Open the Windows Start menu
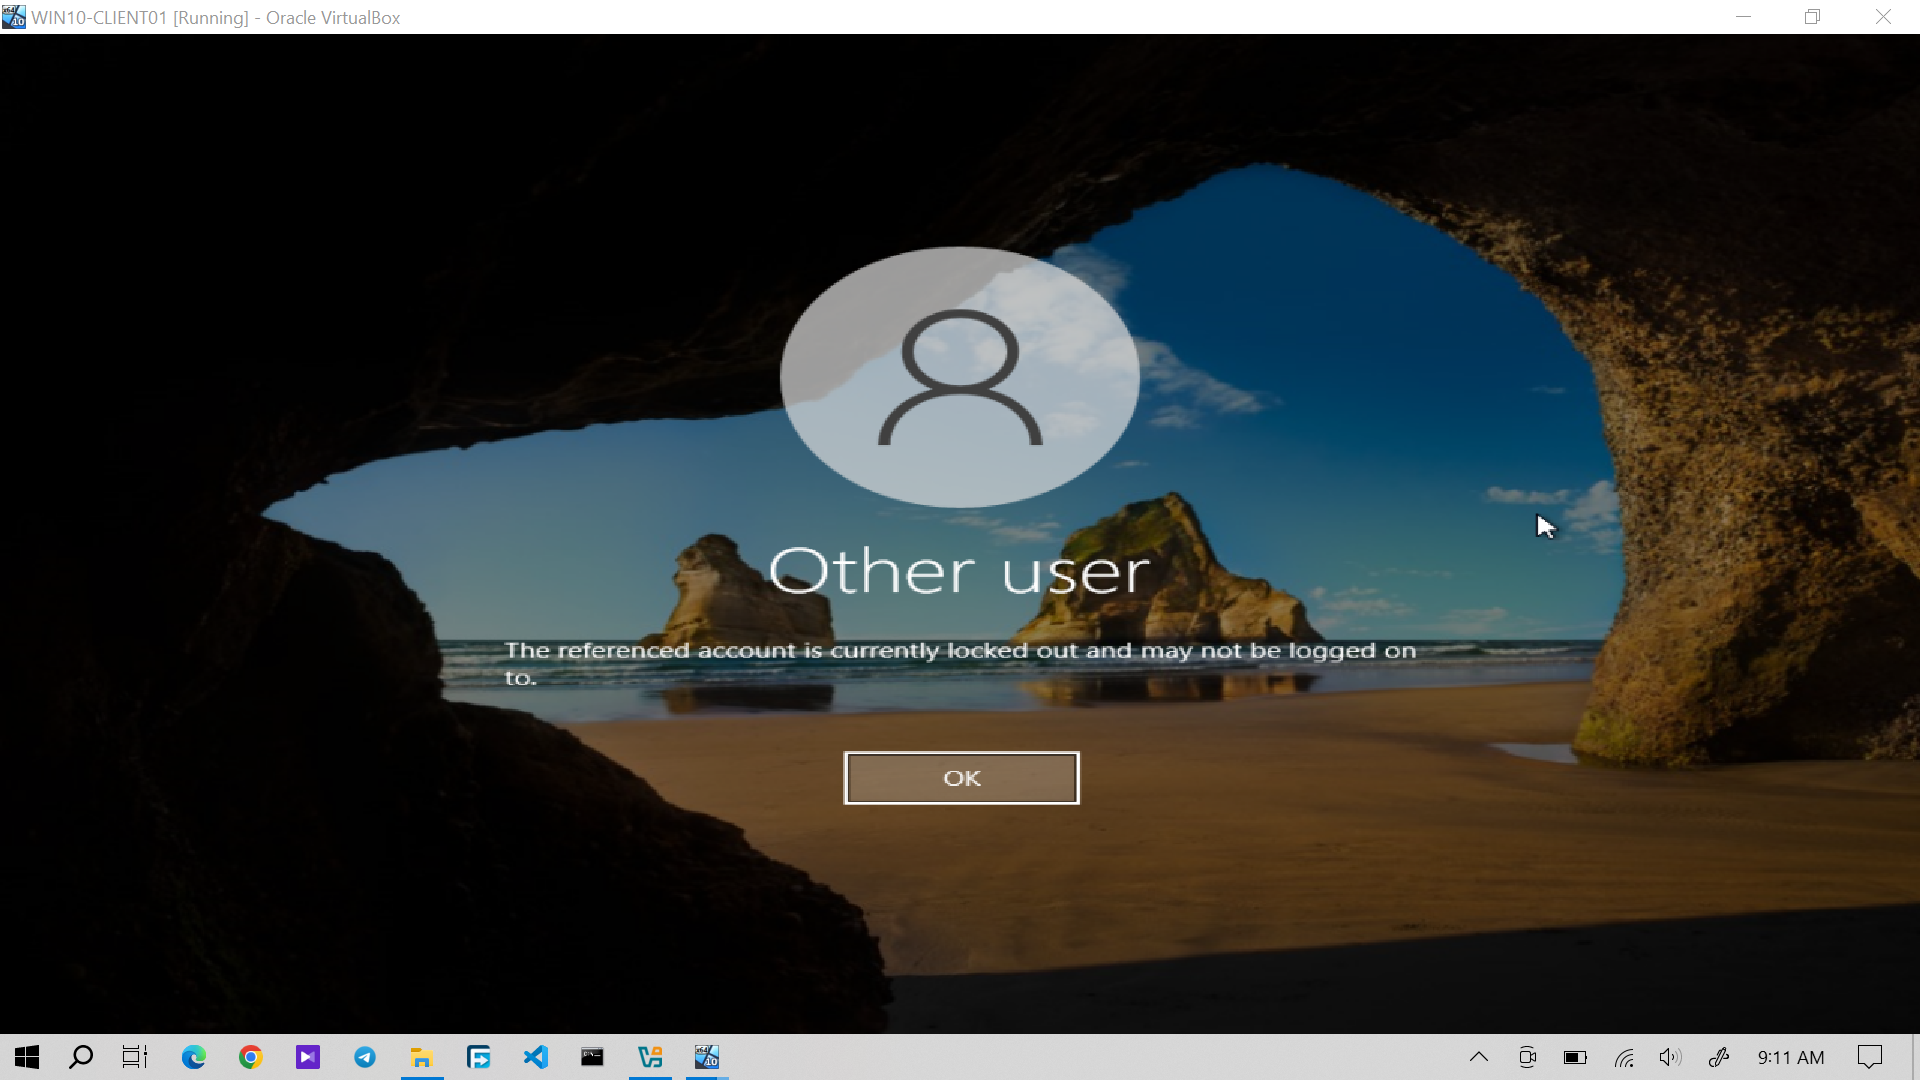 27,1057
